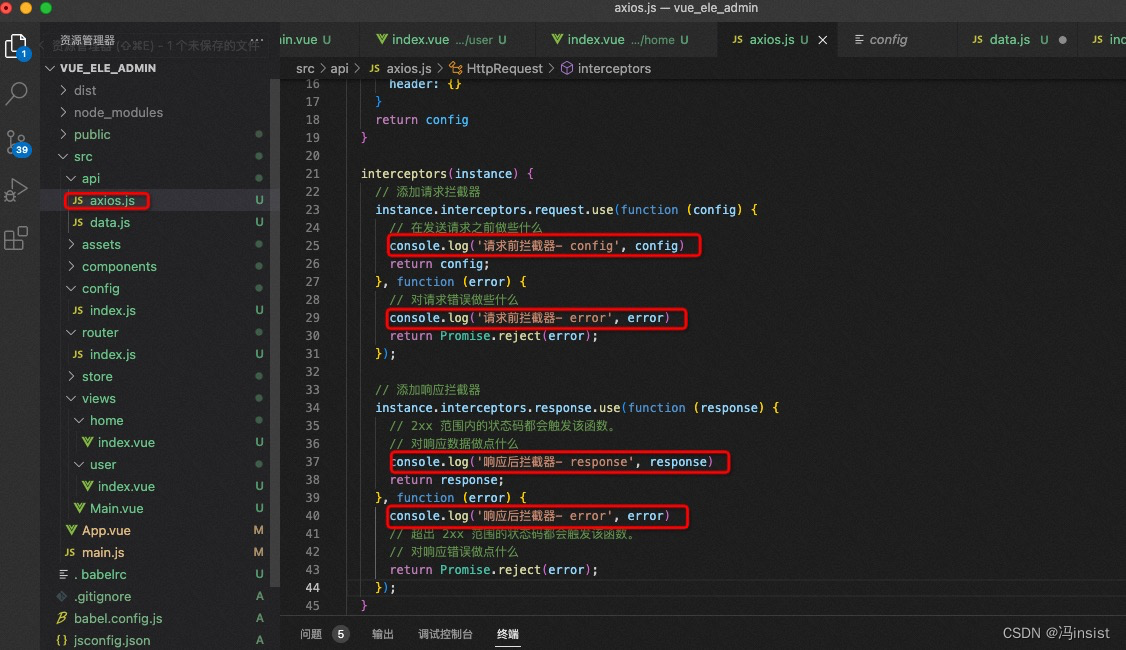Image resolution: width=1126 pixels, height=650 pixels.
Task: Open the 问题 panel showing 5 problems
Action: (x=313, y=633)
